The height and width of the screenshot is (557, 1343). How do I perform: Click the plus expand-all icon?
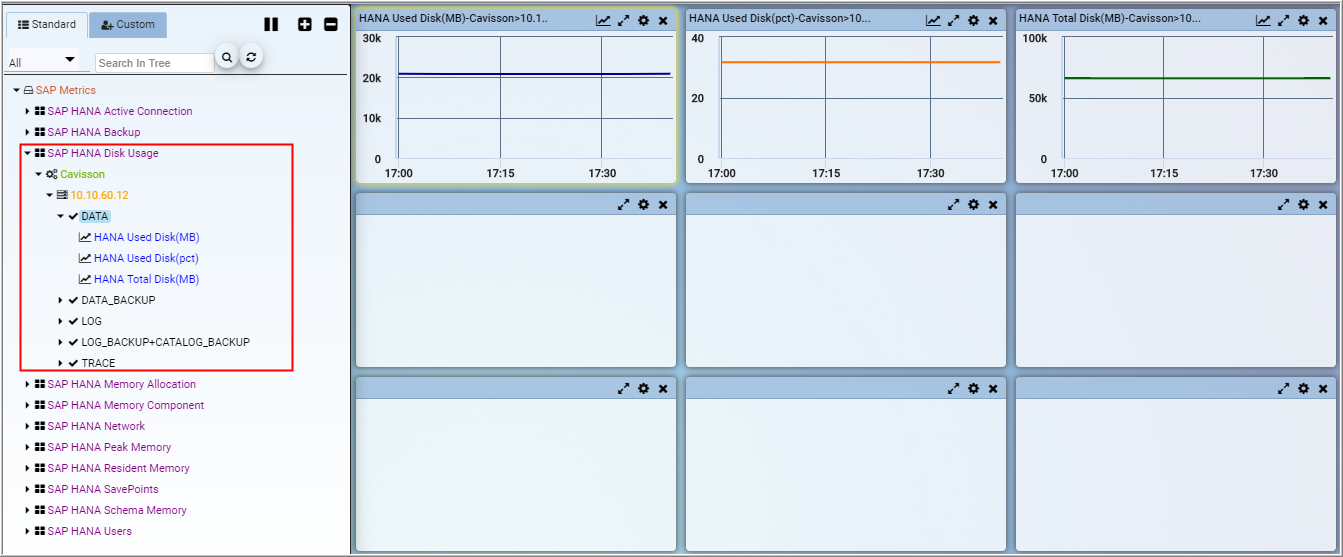pyautogui.click(x=305, y=24)
